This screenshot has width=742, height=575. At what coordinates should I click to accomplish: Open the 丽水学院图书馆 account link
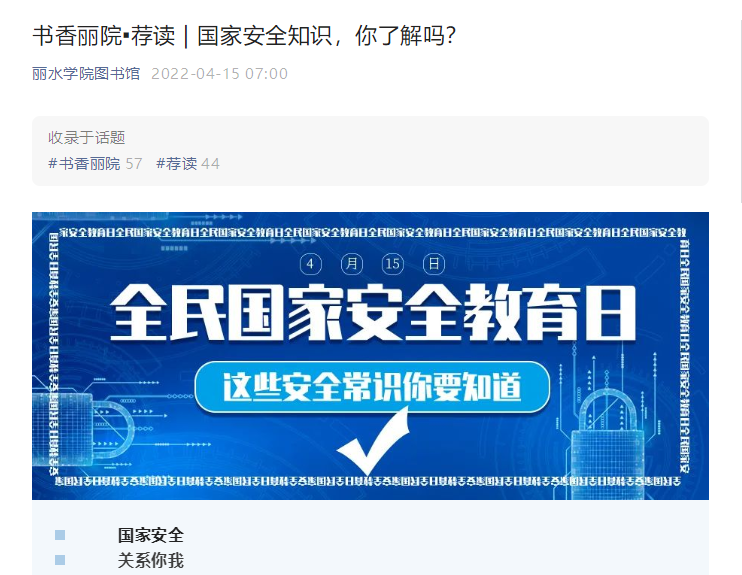tap(86, 73)
